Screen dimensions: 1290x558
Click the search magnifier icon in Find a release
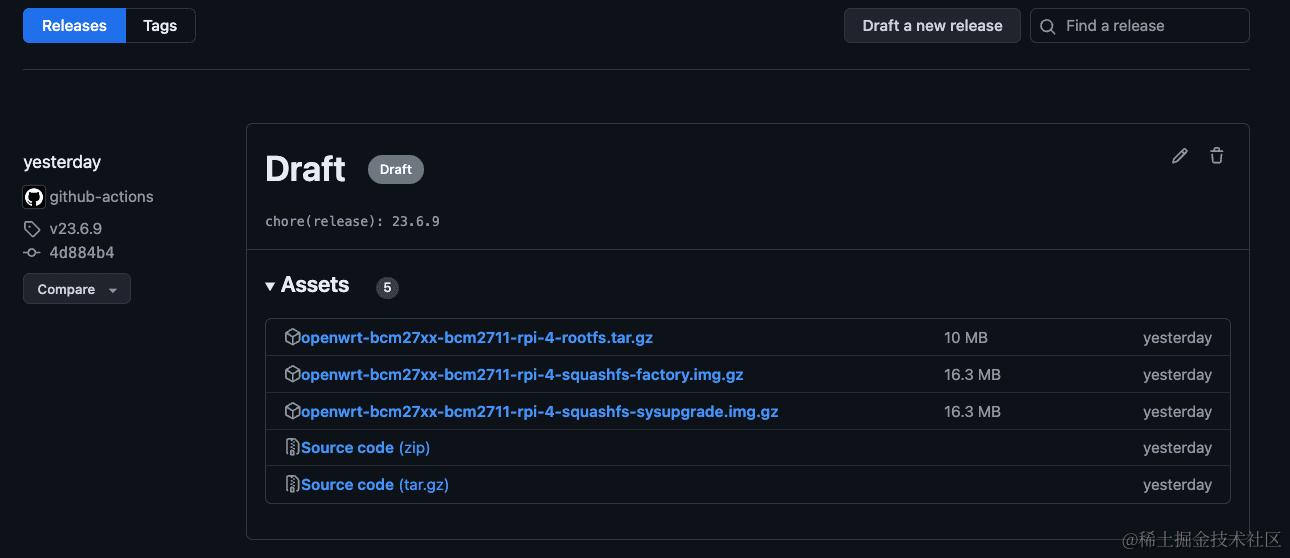coord(1048,27)
